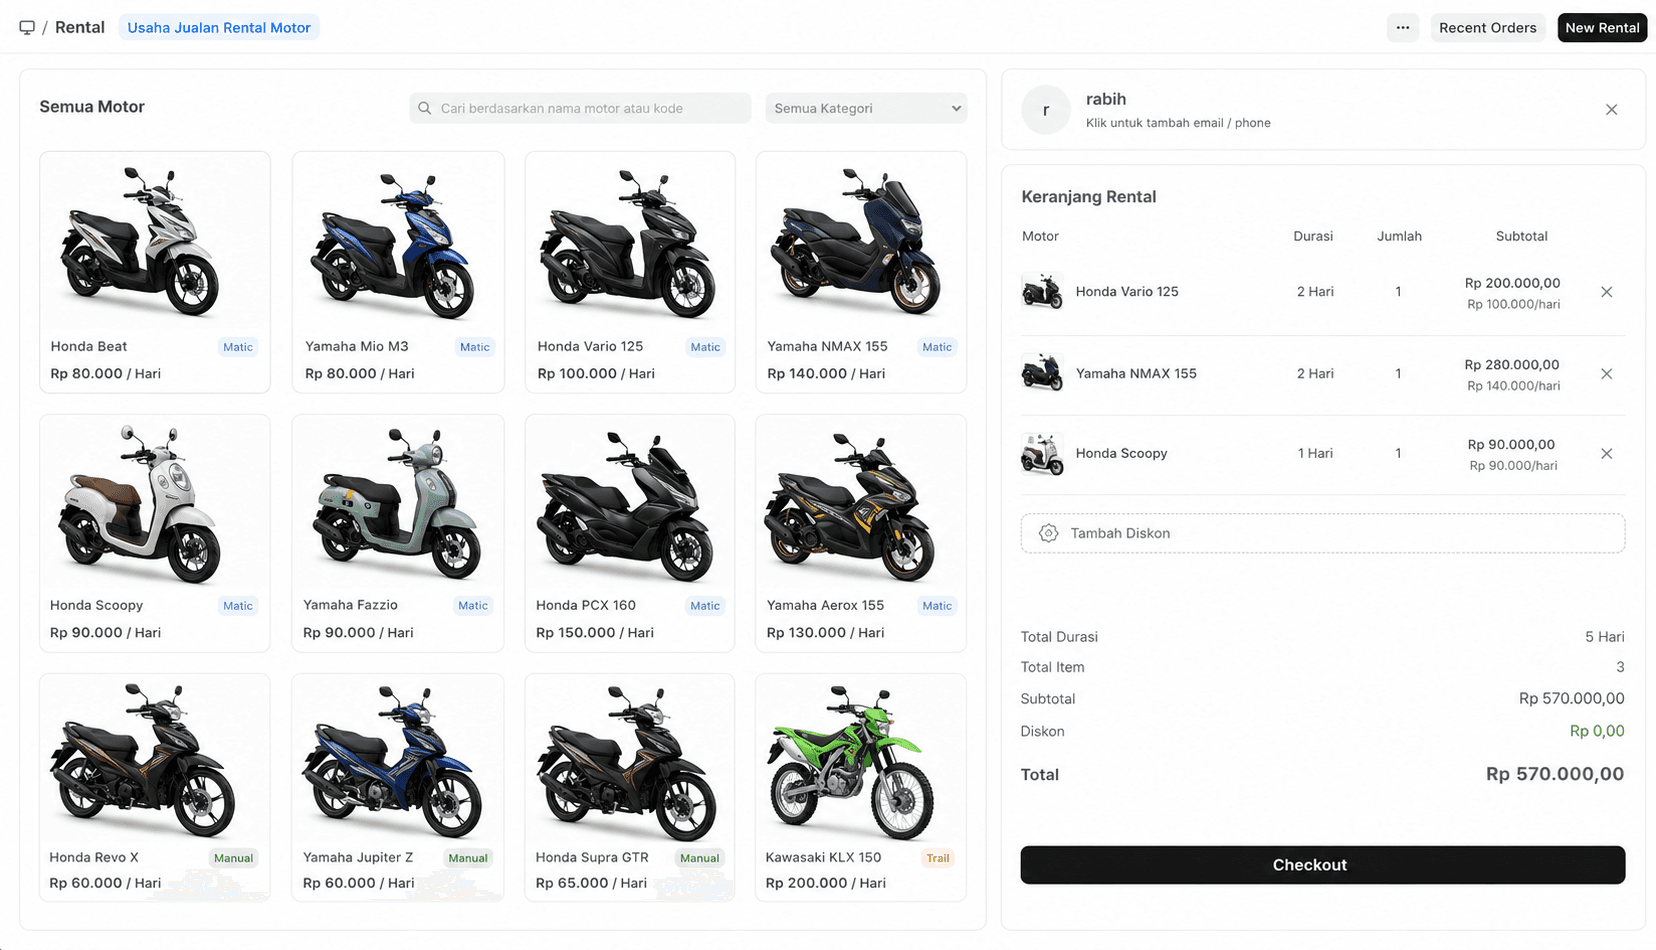Click Tambah Diskon to add discount
Screen dimensions: 1656x950
click(x=1322, y=533)
